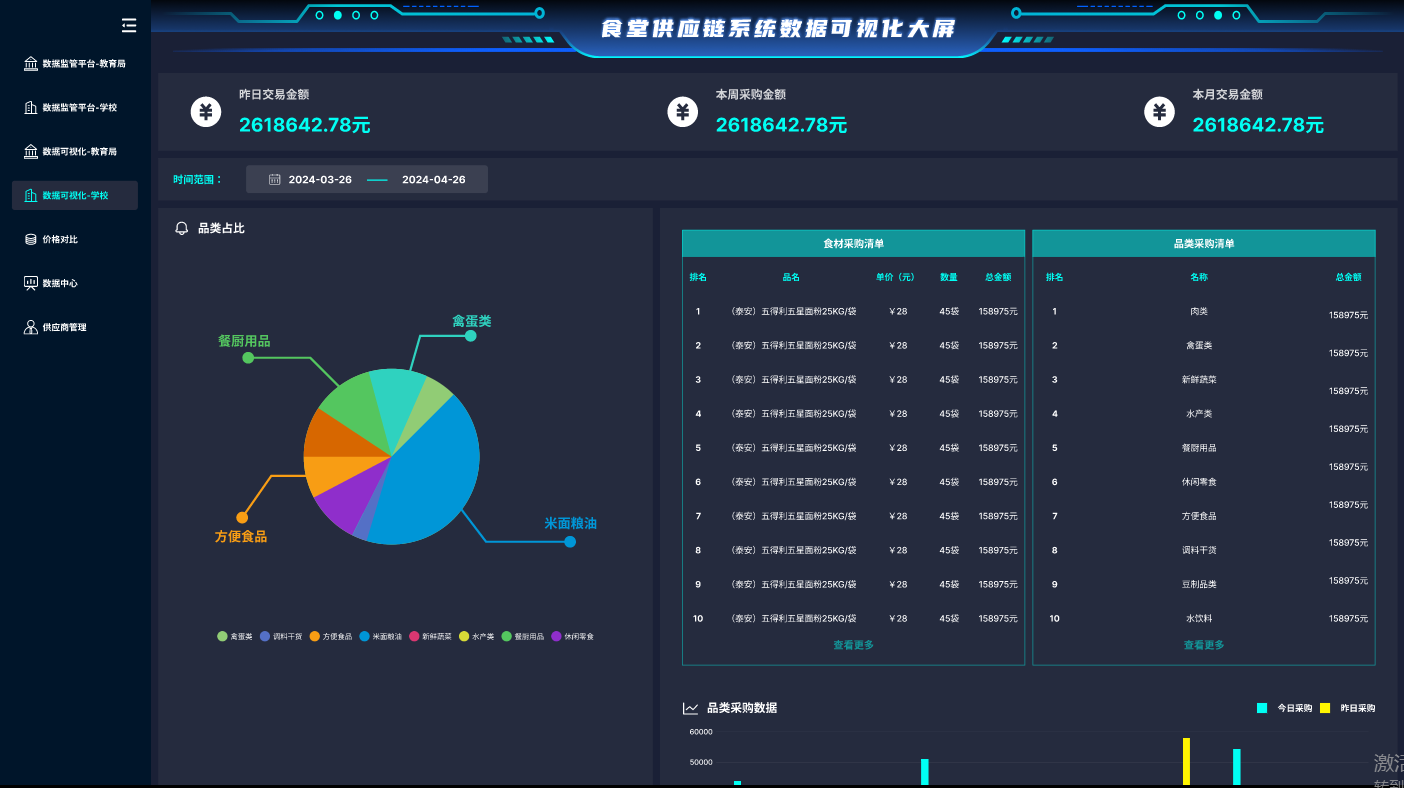
Task: Click 查看更多 under 食材采购清单
Action: [x=853, y=645]
